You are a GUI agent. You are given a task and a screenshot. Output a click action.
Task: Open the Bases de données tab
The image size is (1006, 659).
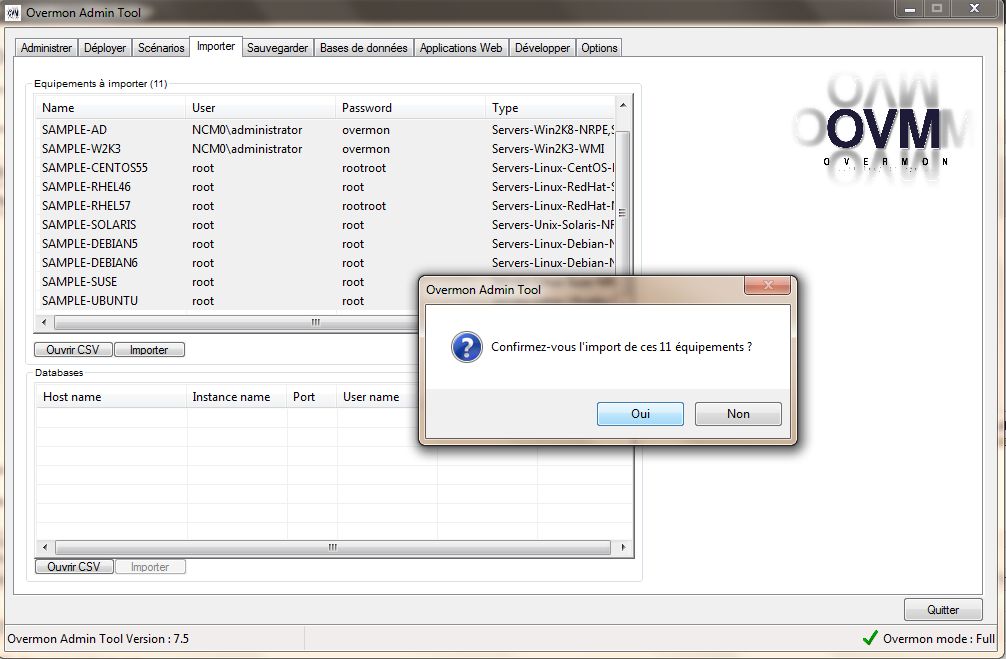point(364,48)
